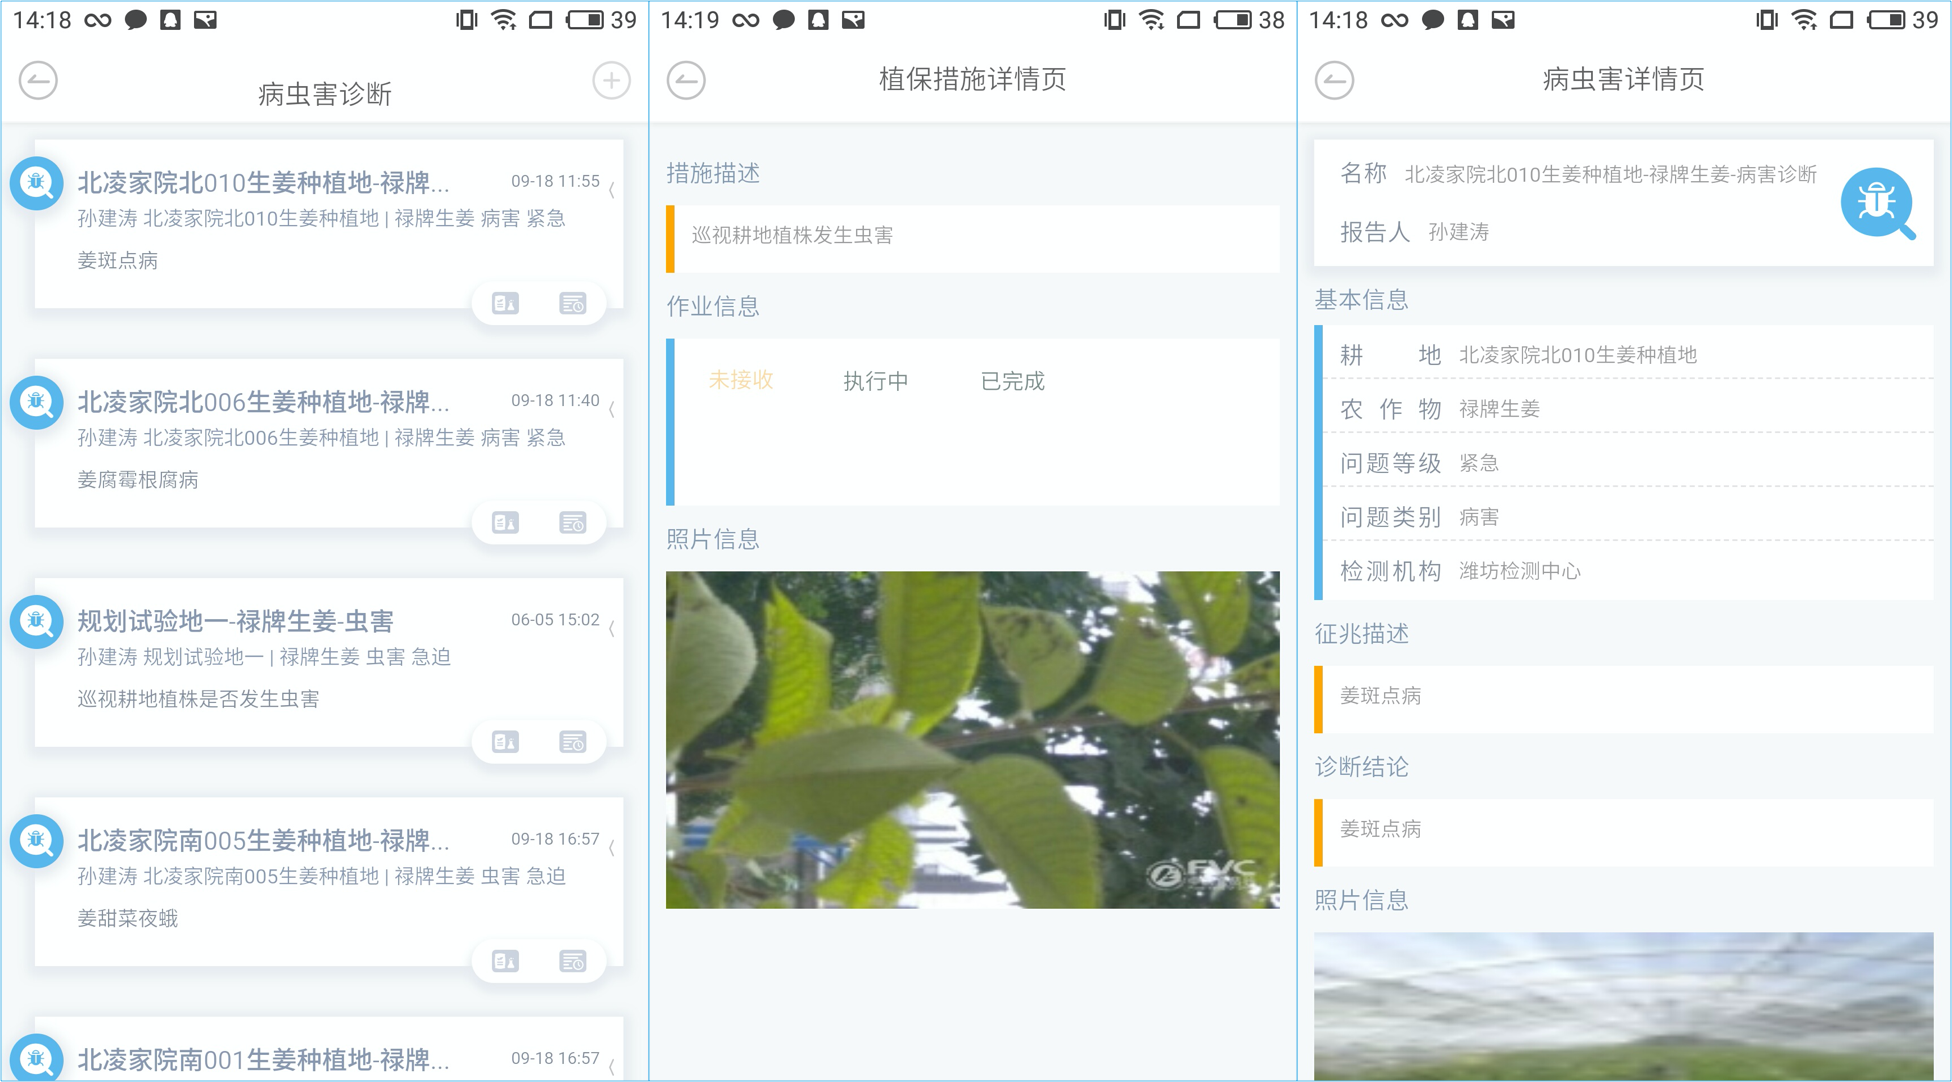The image size is (1952, 1082).
Task: Open schedule icon on 北凌家院北006 card
Action: [573, 522]
